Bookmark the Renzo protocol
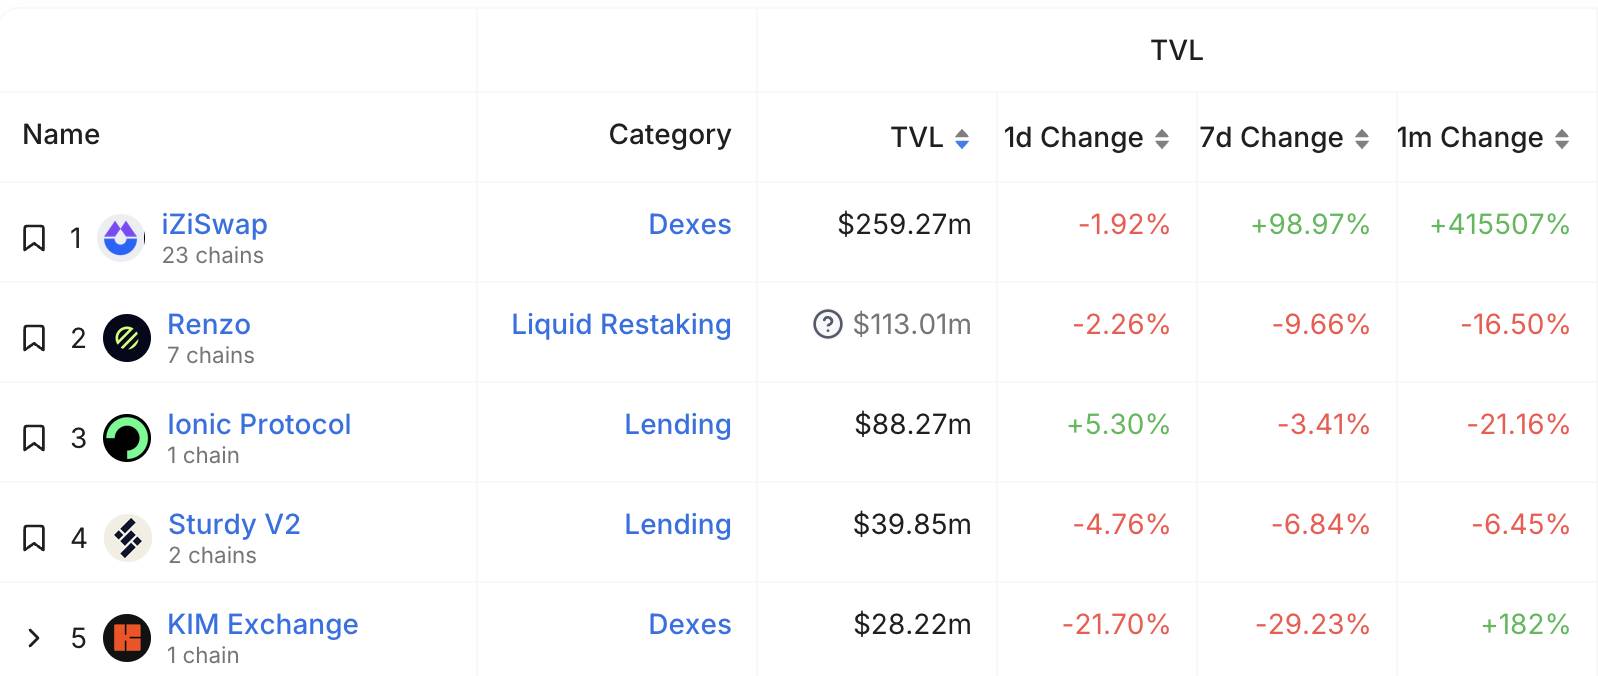 click(x=34, y=338)
